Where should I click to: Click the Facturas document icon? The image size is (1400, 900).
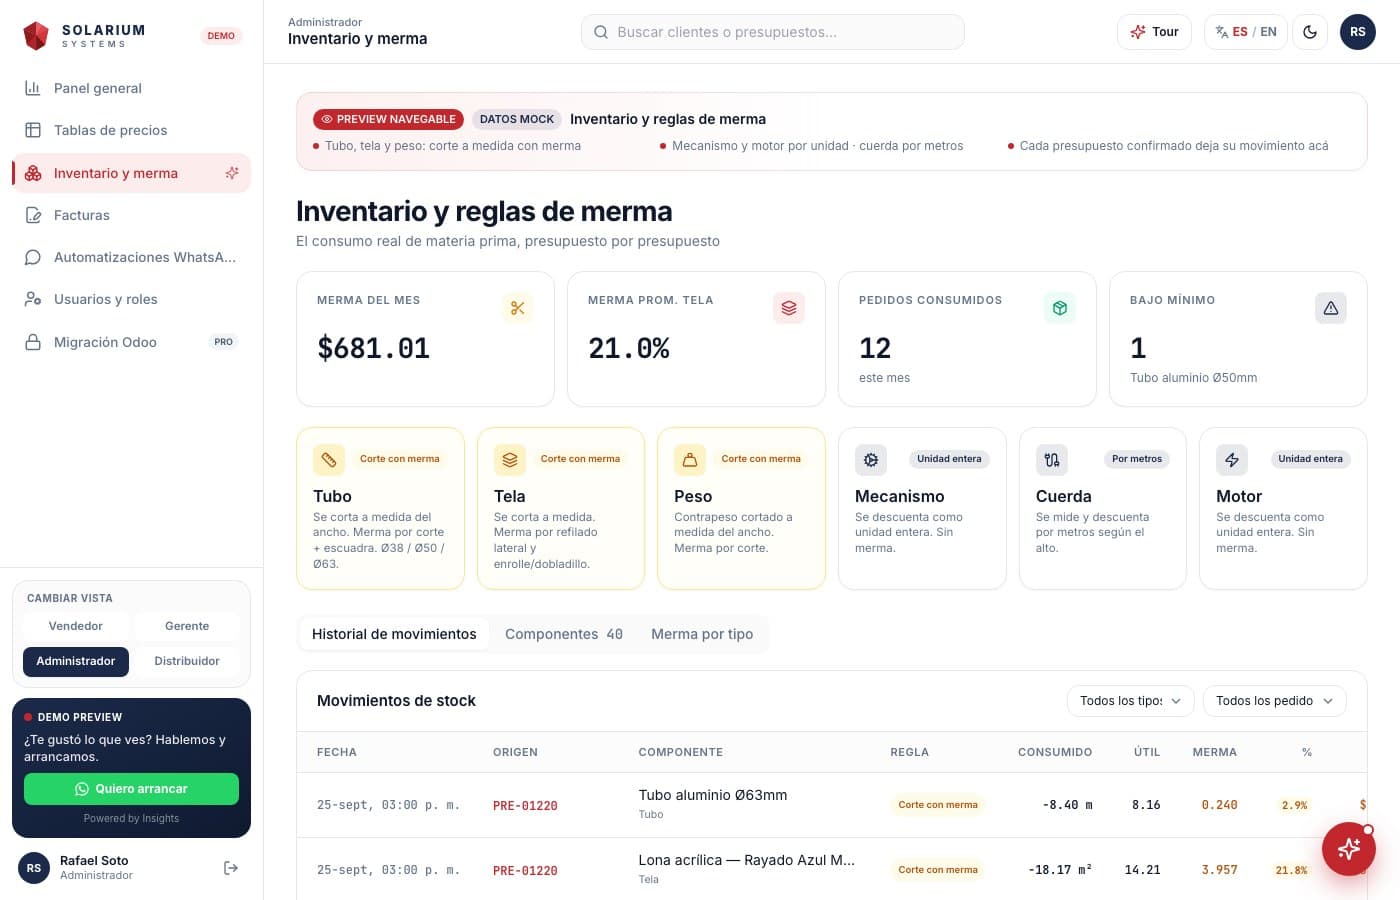click(33, 215)
